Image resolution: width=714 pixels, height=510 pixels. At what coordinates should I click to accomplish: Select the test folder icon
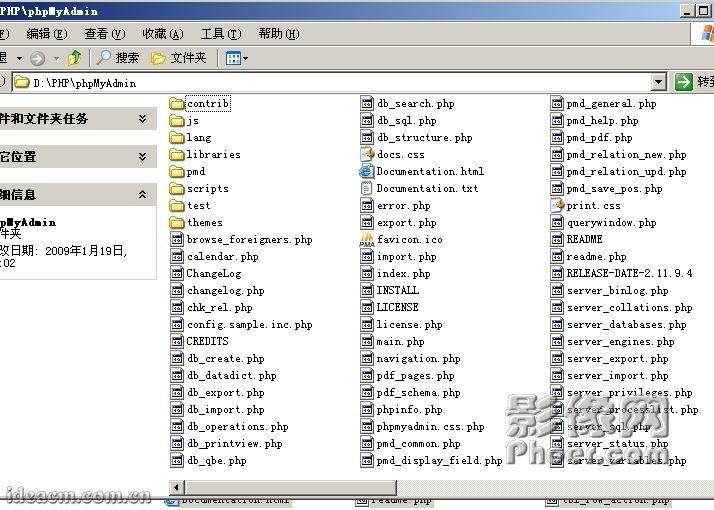[176, 206]
